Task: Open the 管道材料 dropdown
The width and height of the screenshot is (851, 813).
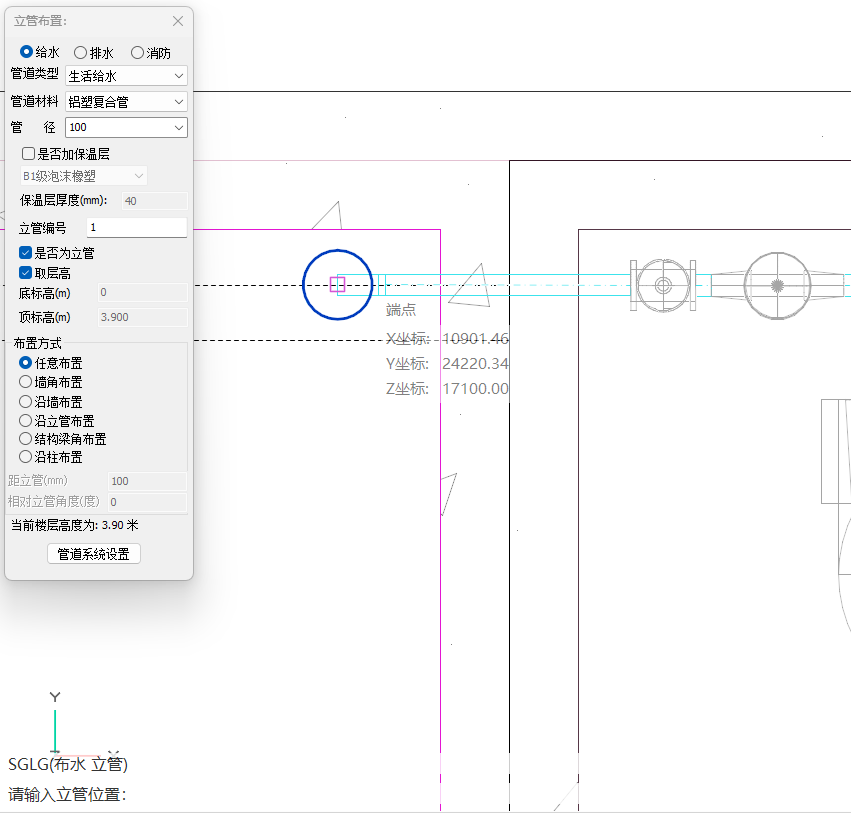Action: tap(126, 102)
